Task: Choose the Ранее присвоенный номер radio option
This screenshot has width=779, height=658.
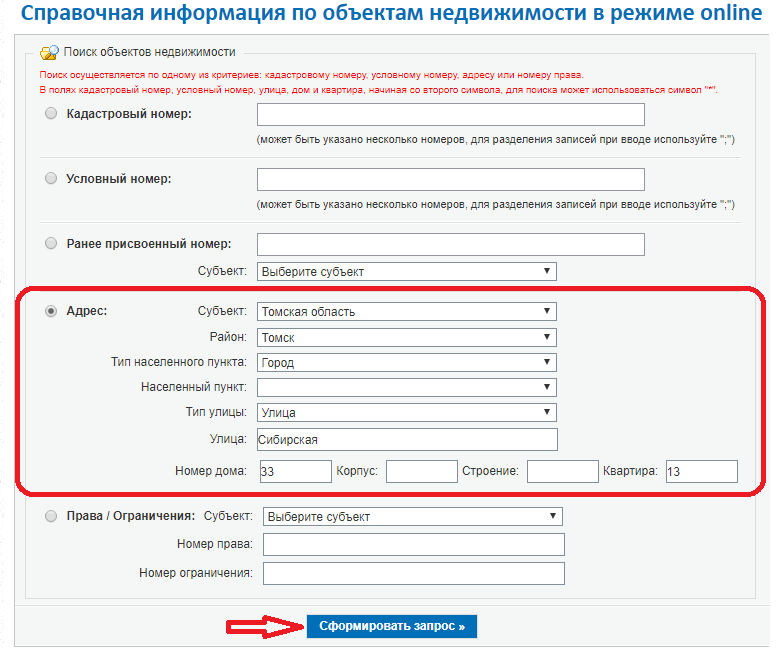Action: (x=51, y=244)
